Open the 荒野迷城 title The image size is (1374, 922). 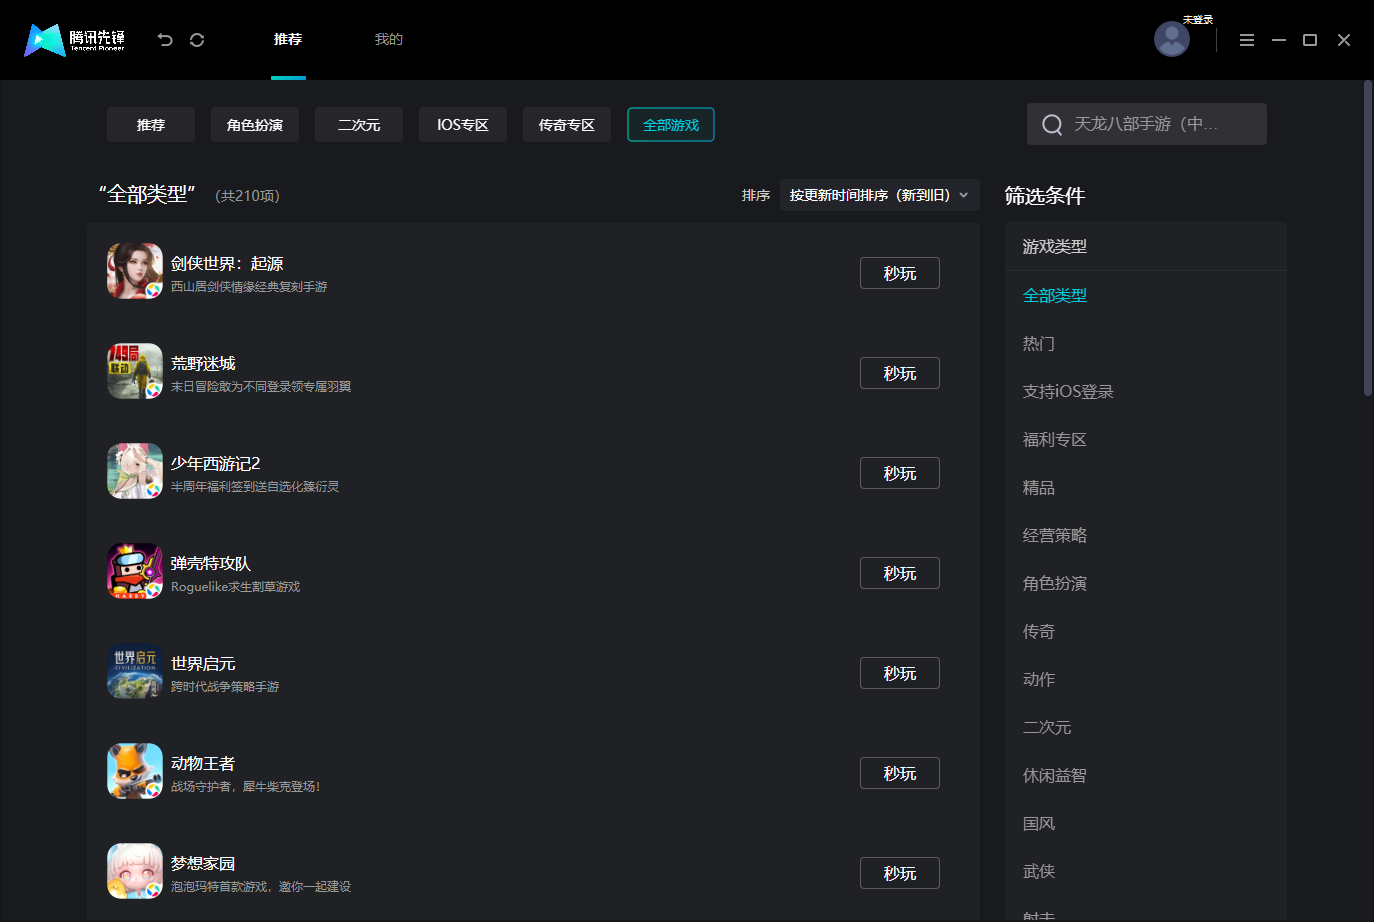[203, 363]
